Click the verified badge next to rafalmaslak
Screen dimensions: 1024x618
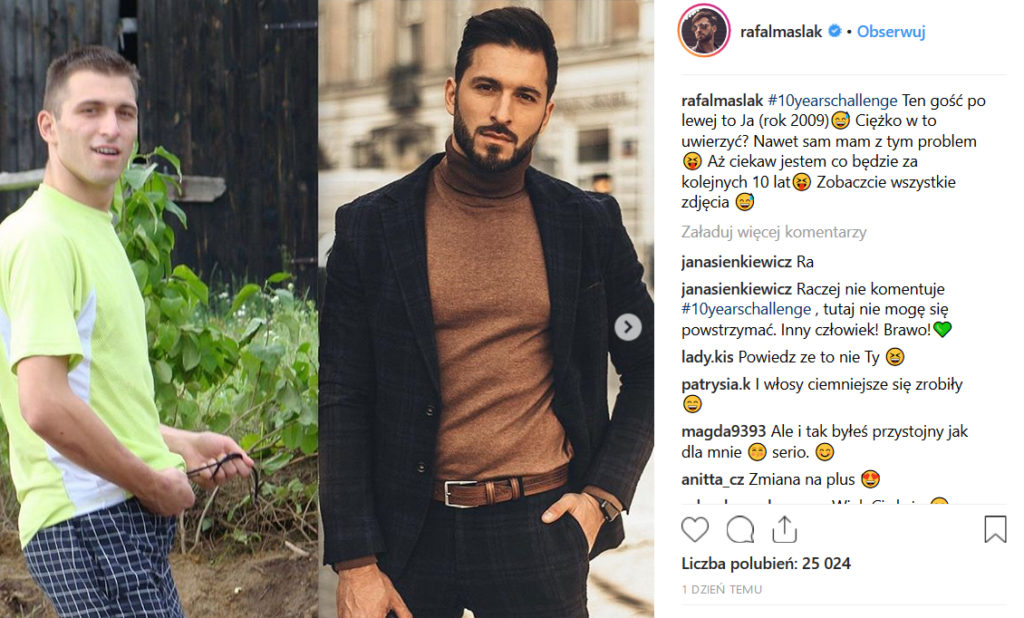click(x=835, y=31)
